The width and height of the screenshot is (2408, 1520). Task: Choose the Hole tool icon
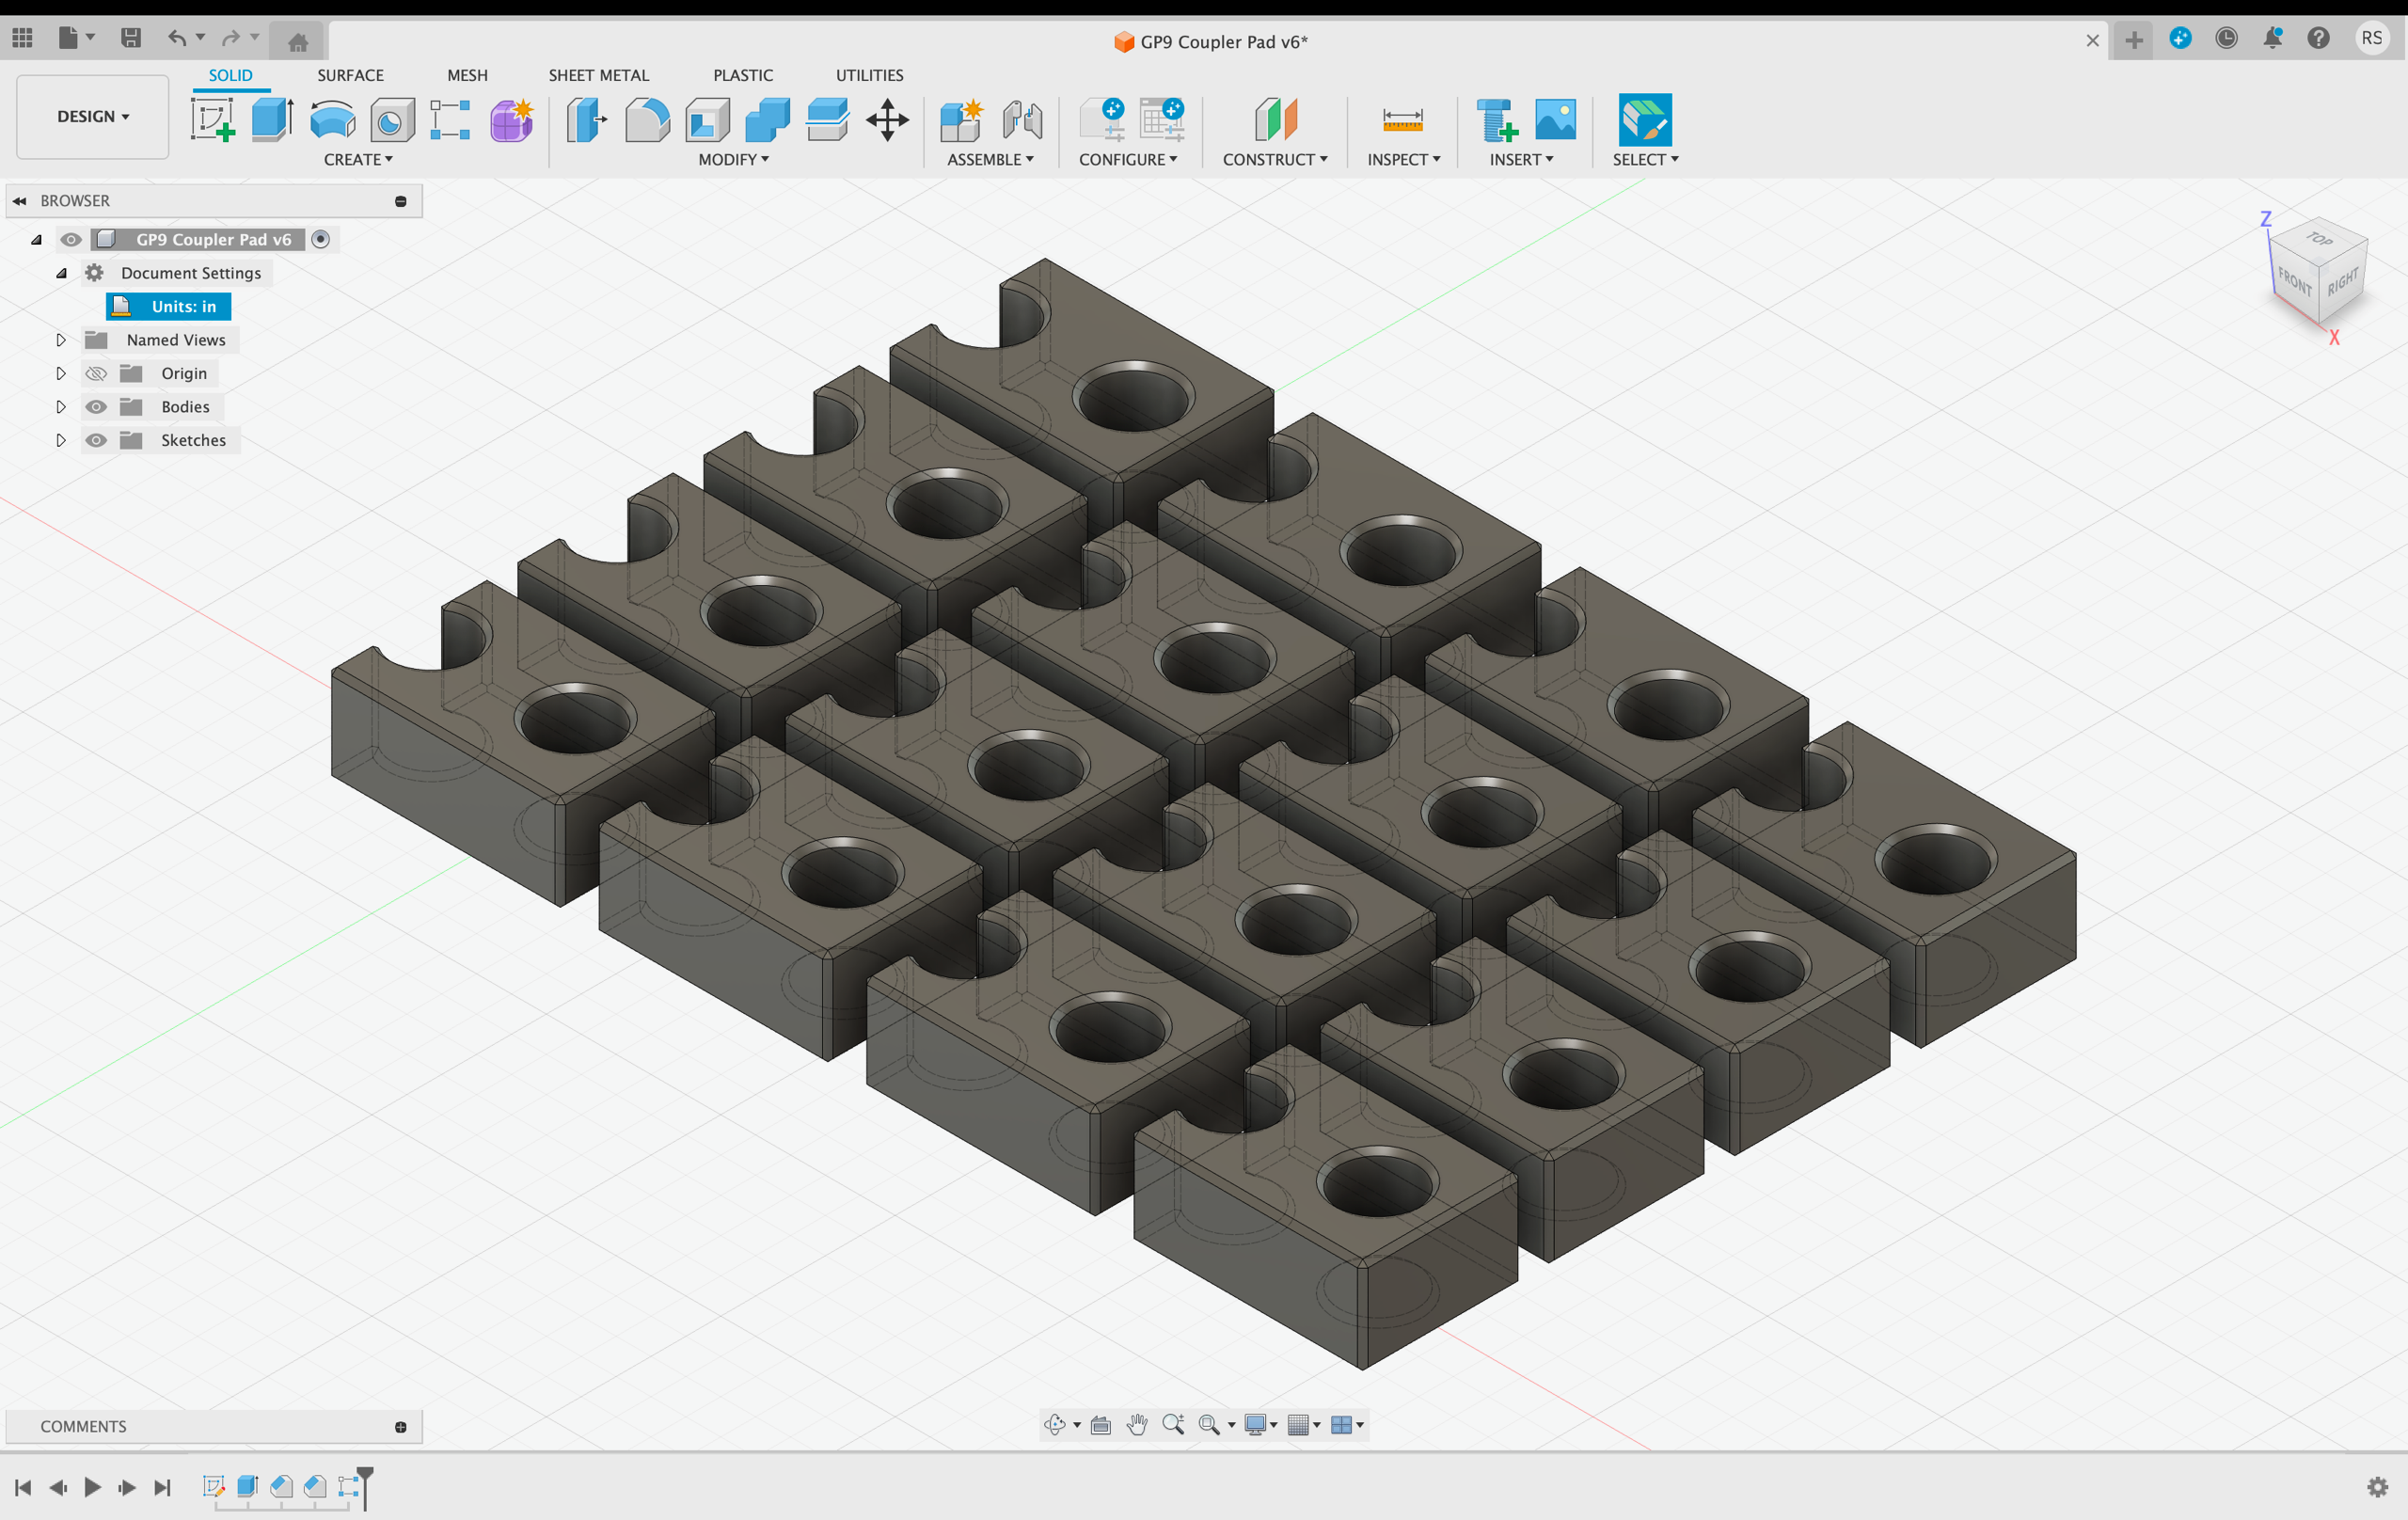392,120
